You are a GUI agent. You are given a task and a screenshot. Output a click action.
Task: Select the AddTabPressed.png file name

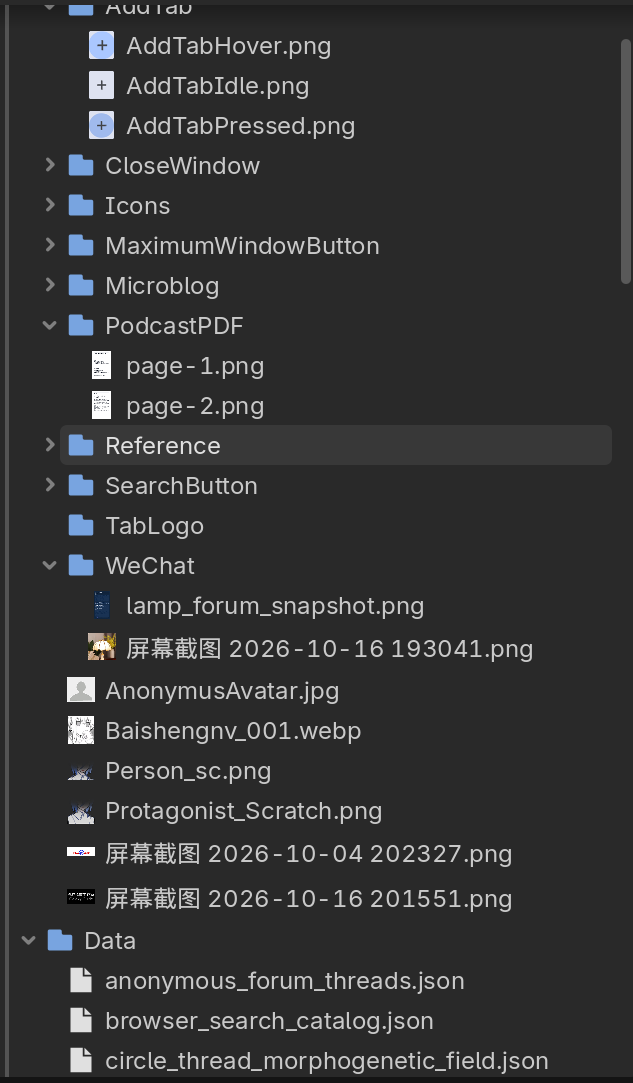click(x=240, y=126)
